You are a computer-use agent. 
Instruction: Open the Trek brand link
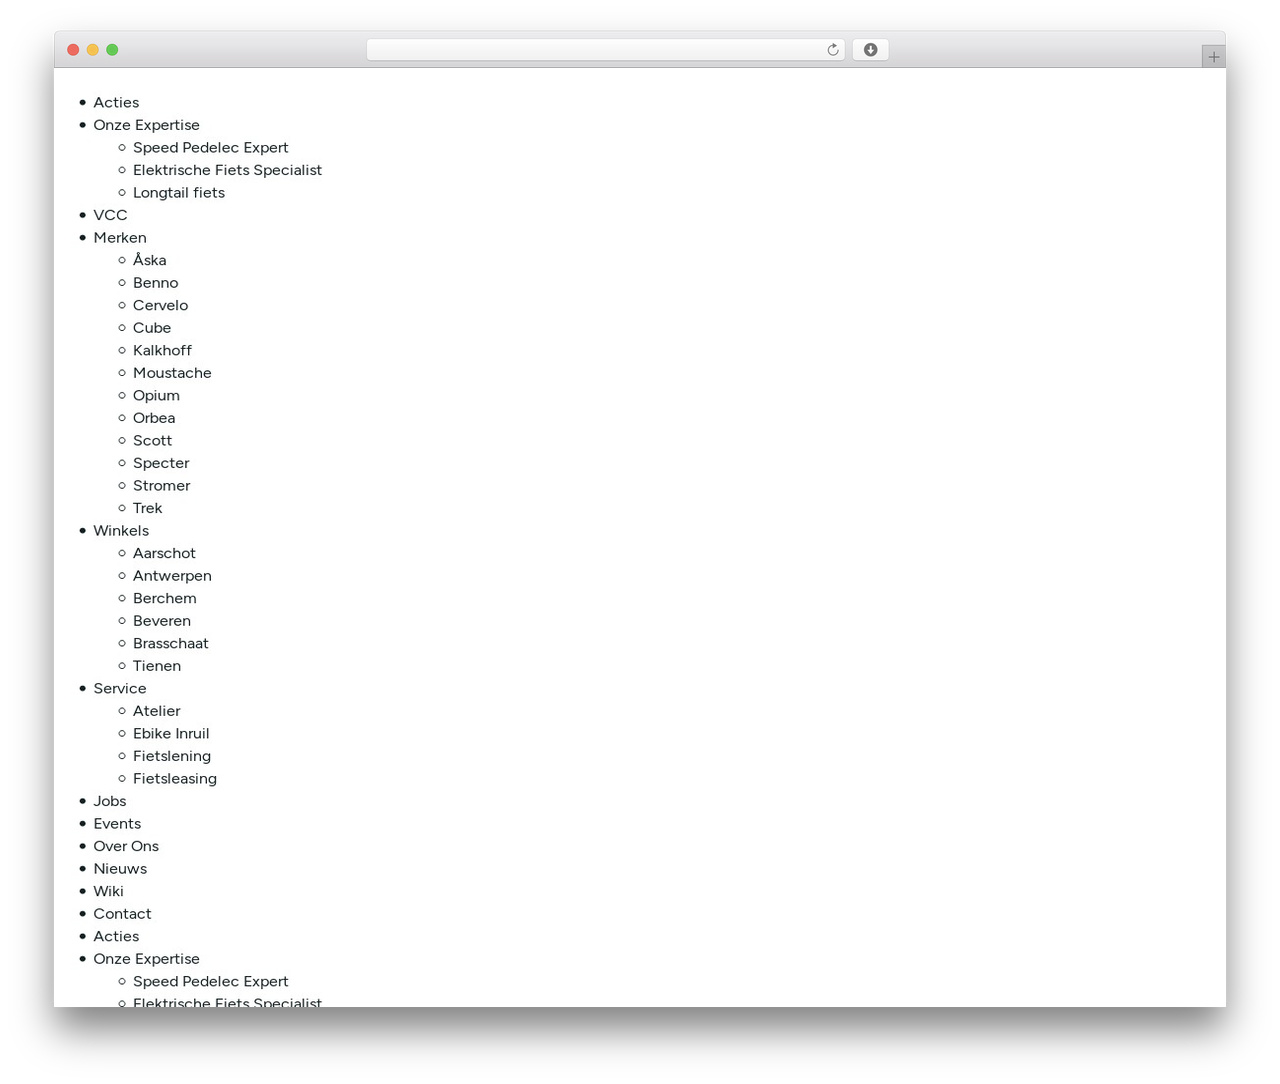(148, 507)
